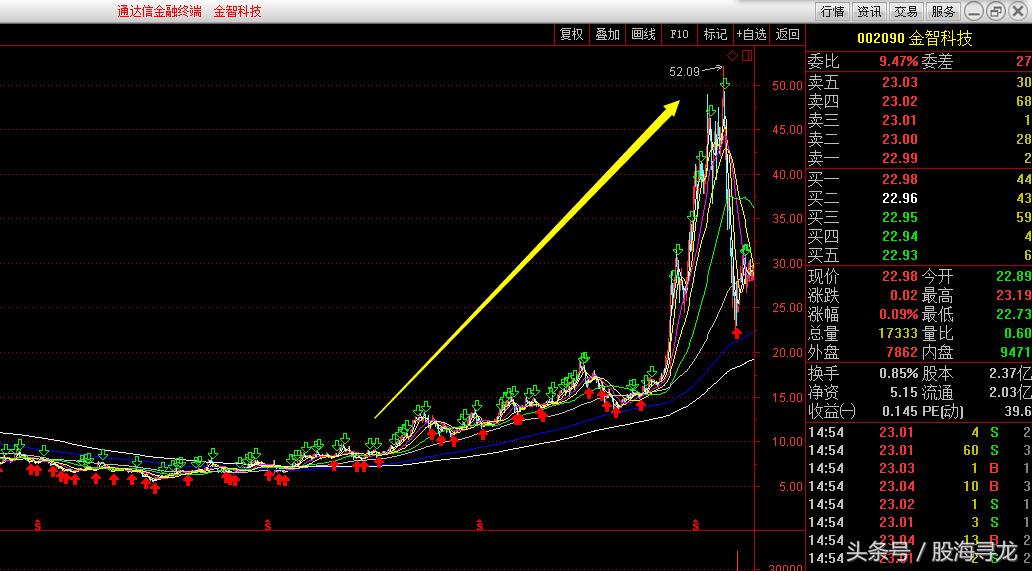This screenshot has width=1032, height=571.
Task: Click 现价 current price 22.98
Action: pyautogui.click(x=900, y=276)
